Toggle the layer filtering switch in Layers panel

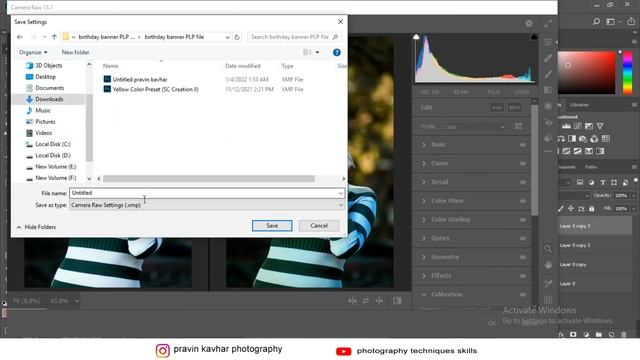(636, 180)
